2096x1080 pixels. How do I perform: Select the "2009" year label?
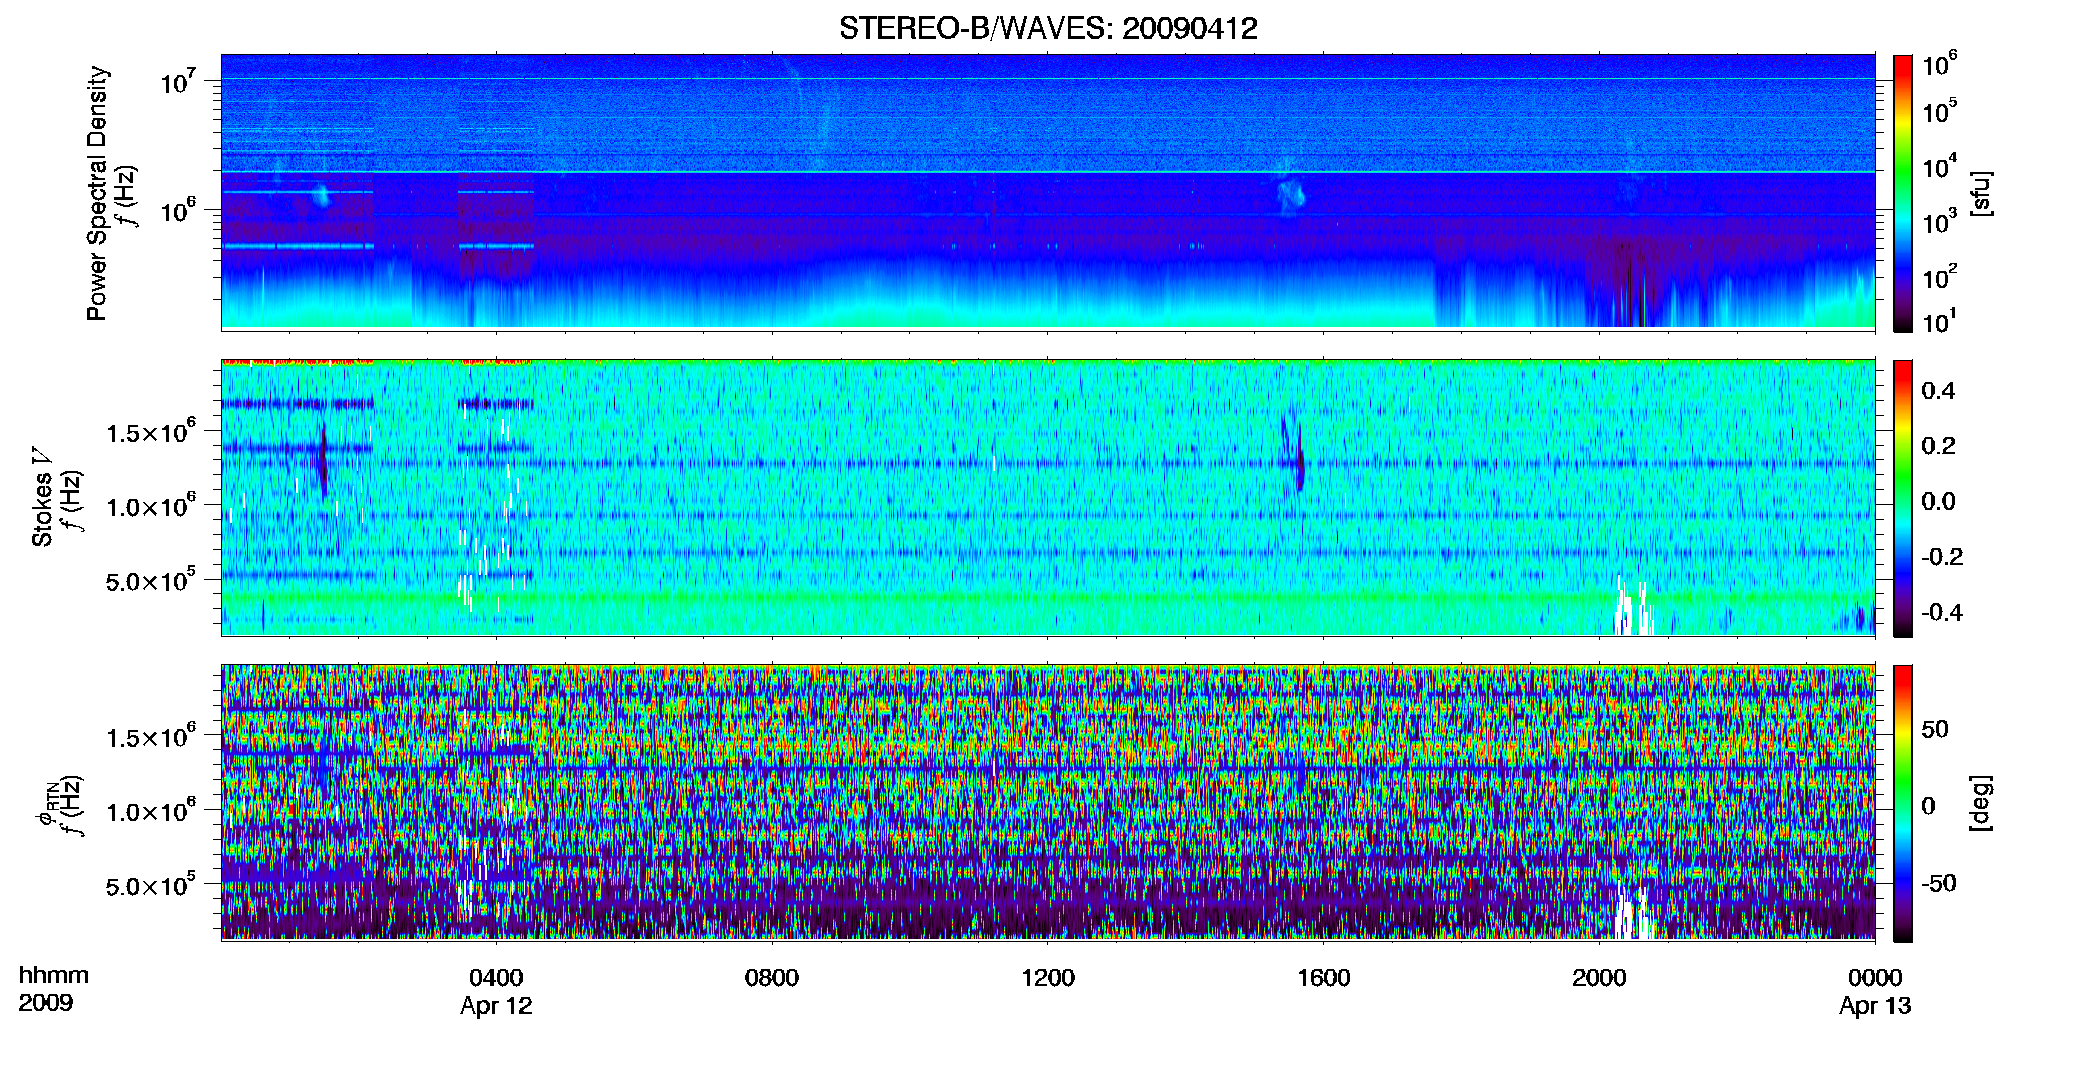46,1003
